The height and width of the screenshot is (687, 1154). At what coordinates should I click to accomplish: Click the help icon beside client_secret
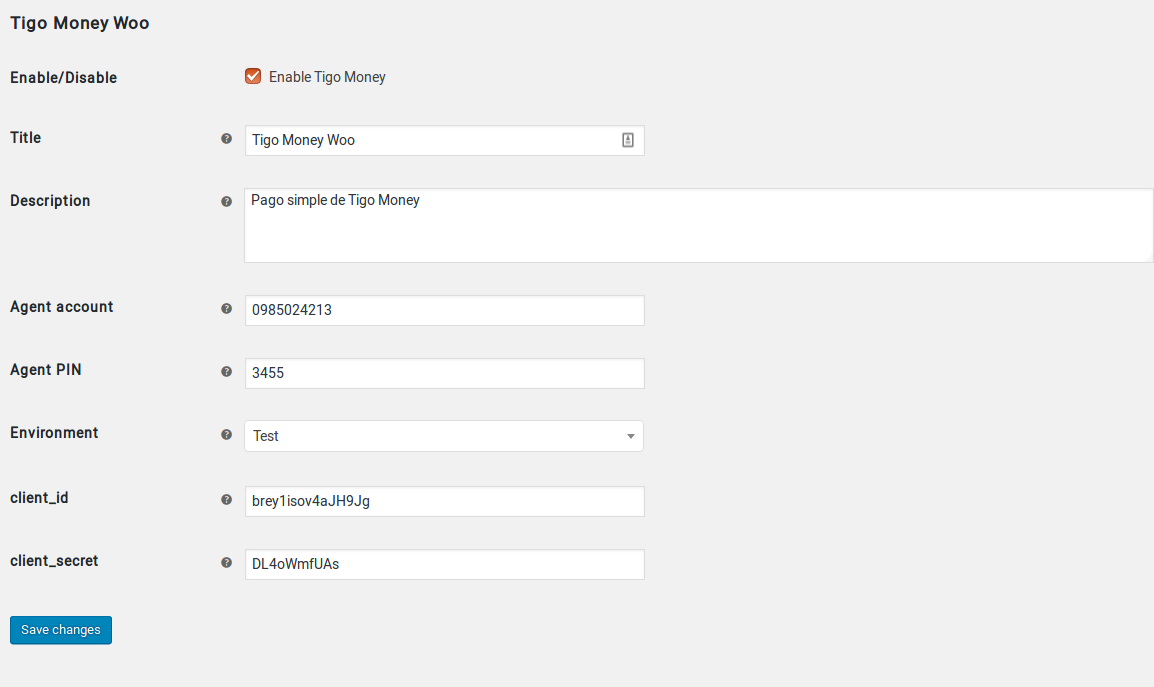click(x=227, y=563)
